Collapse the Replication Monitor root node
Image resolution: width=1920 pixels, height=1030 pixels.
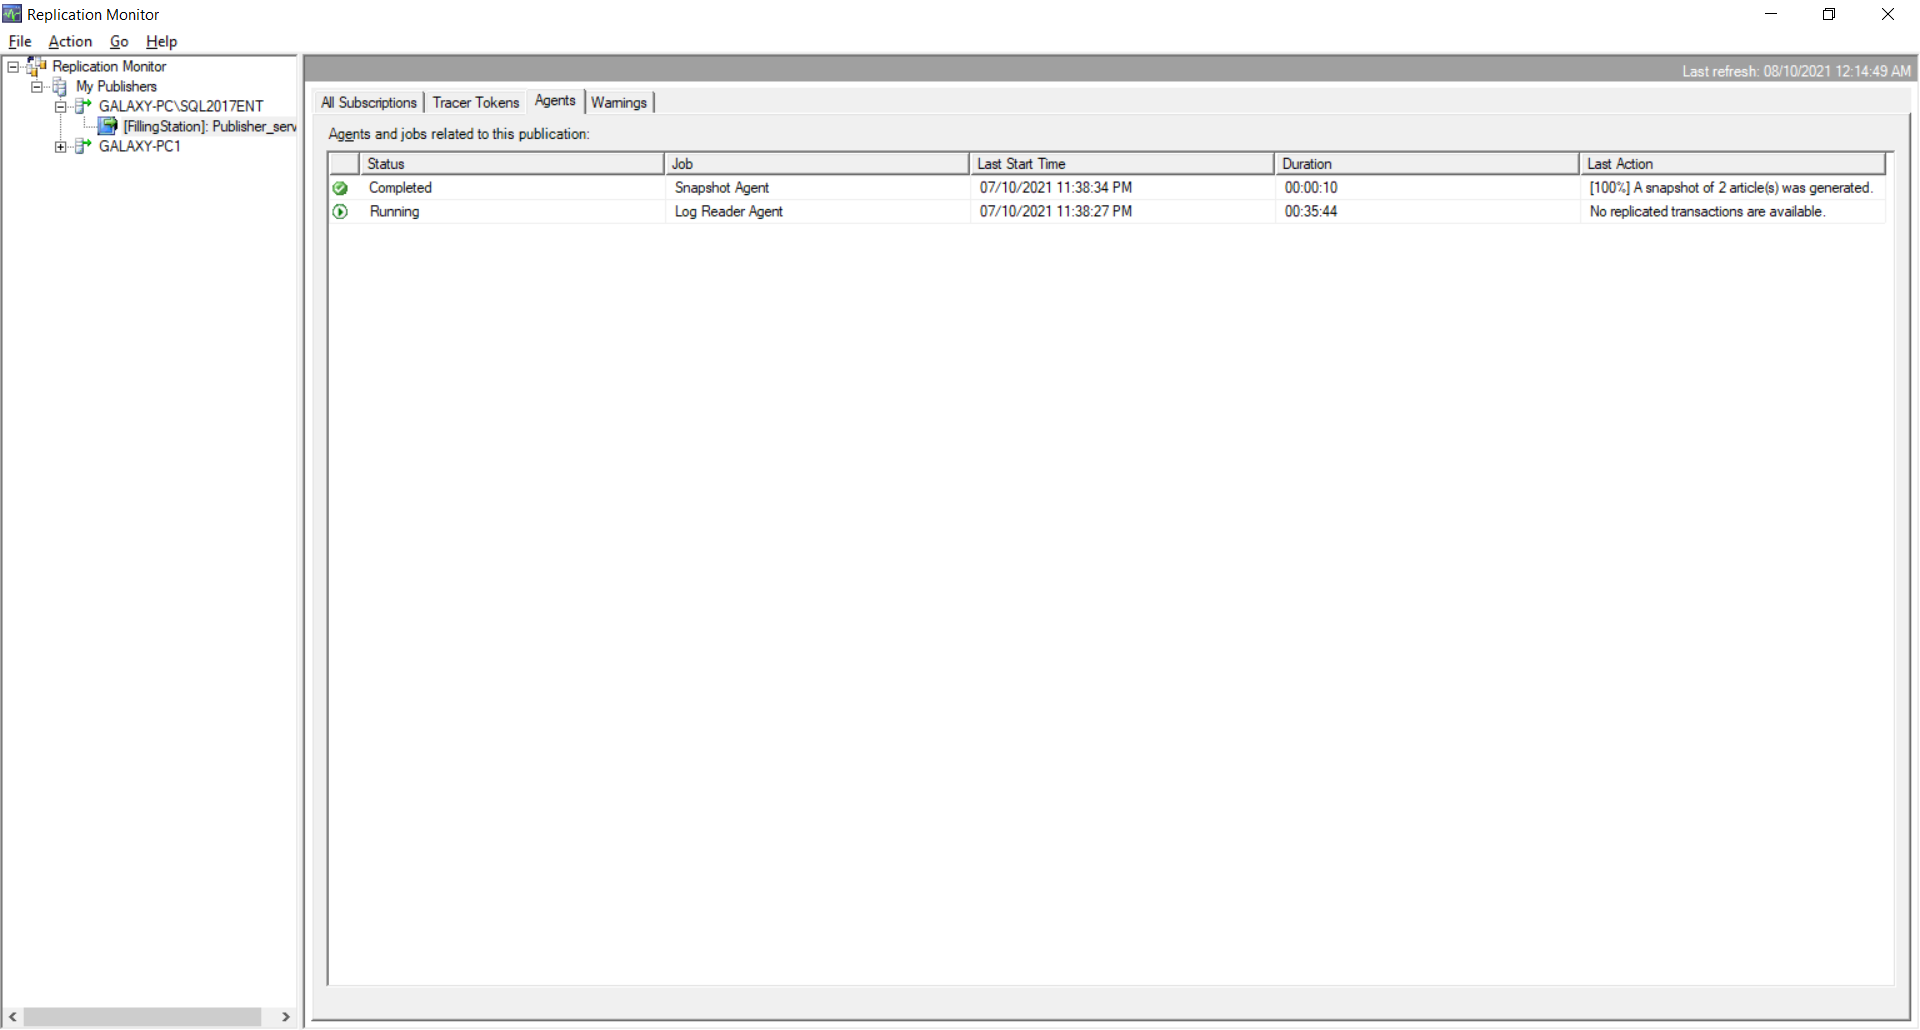pyautogui.click(x=13, y=67)
